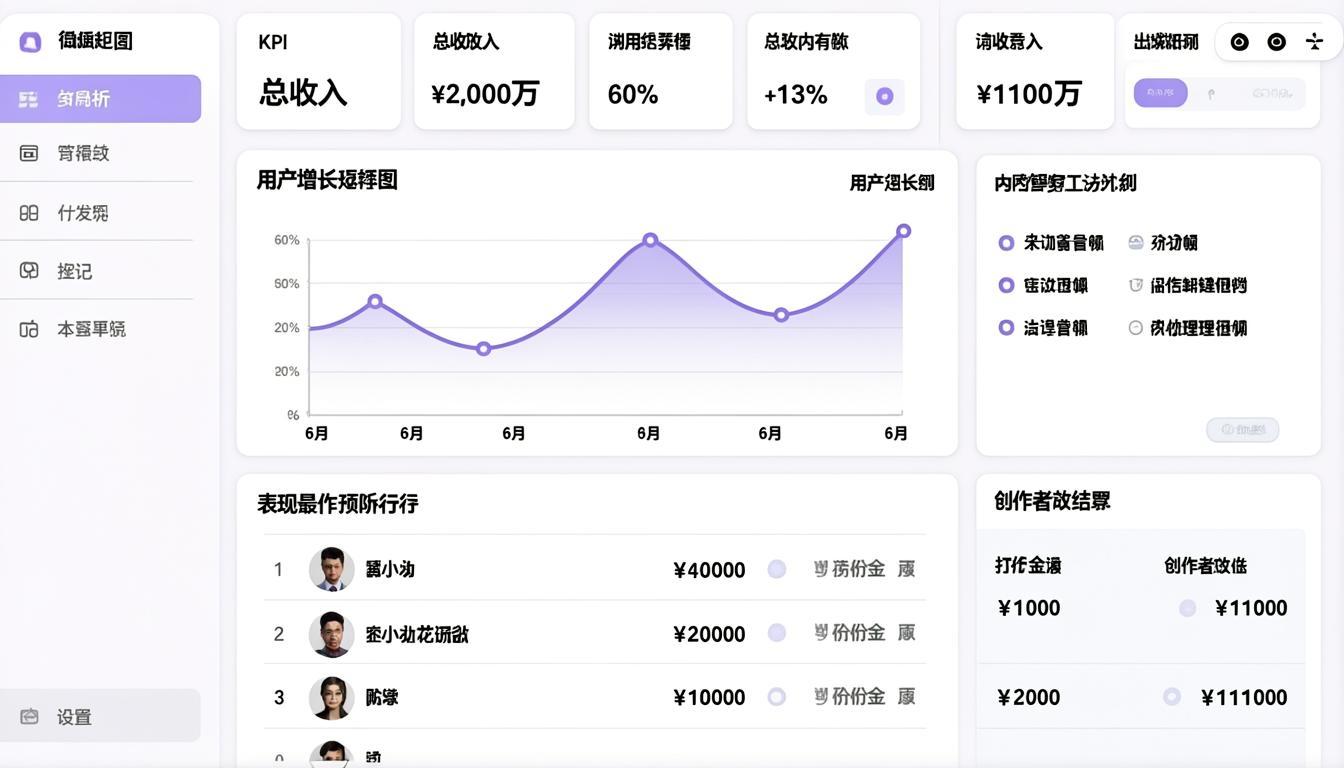This screenshot has width=1344, height=768.
Task: Click the icon beside the sidebar item starting with 本
Action: point(29,329)
